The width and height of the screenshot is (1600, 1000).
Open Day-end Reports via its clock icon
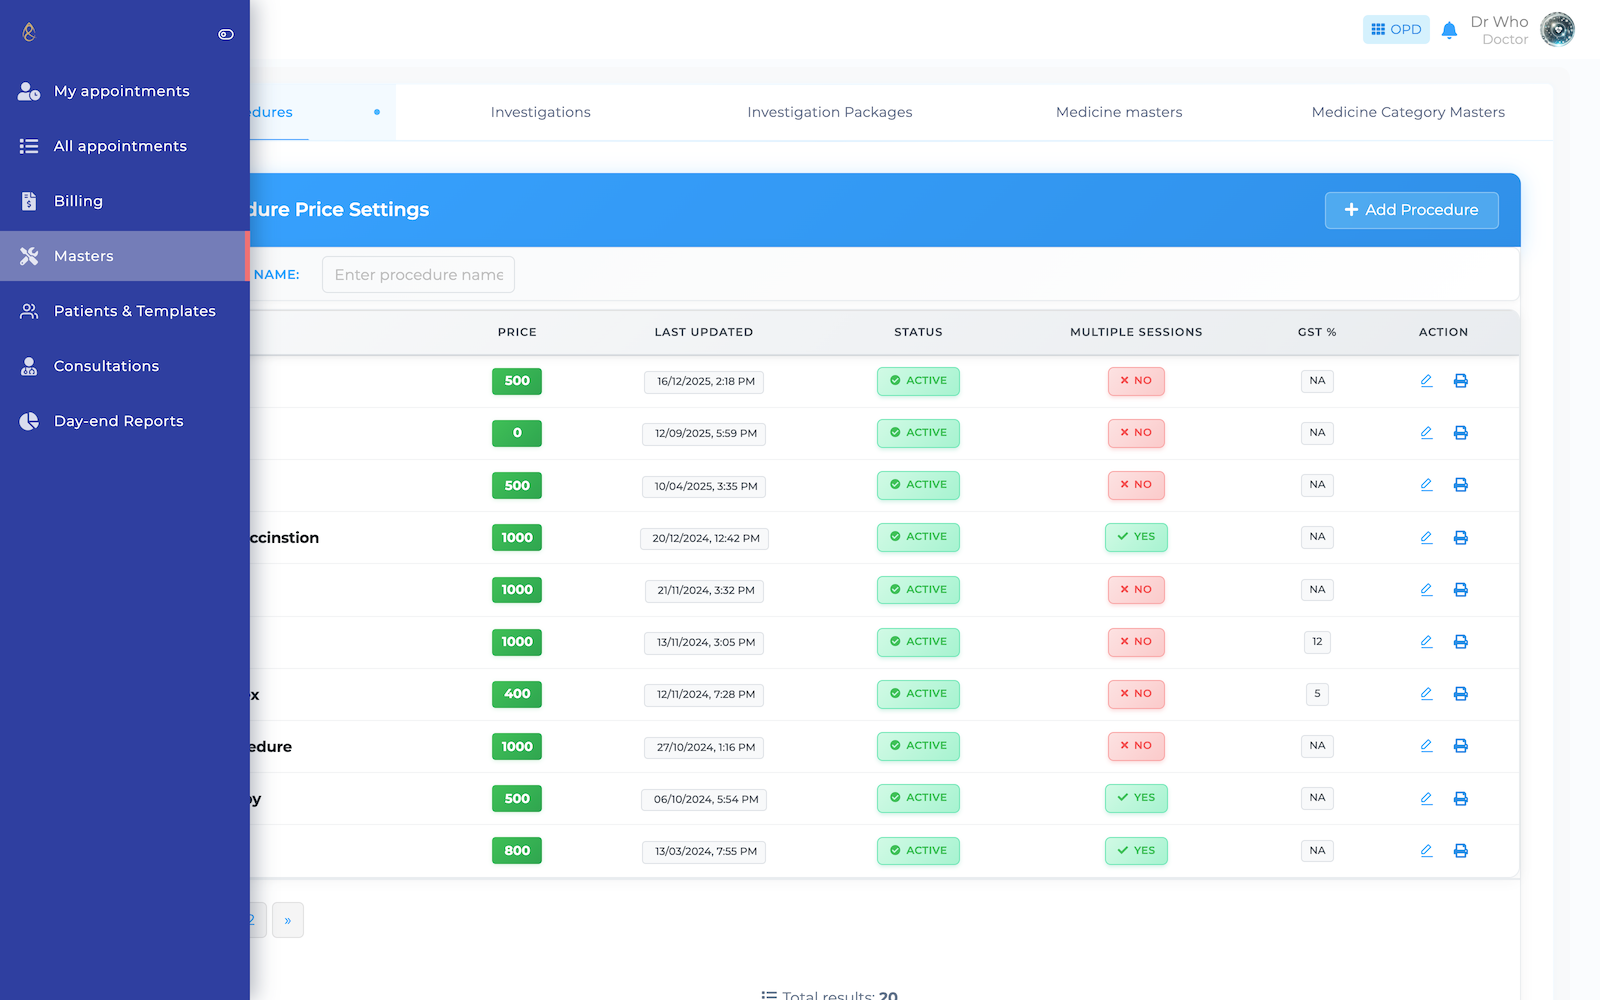27,421
